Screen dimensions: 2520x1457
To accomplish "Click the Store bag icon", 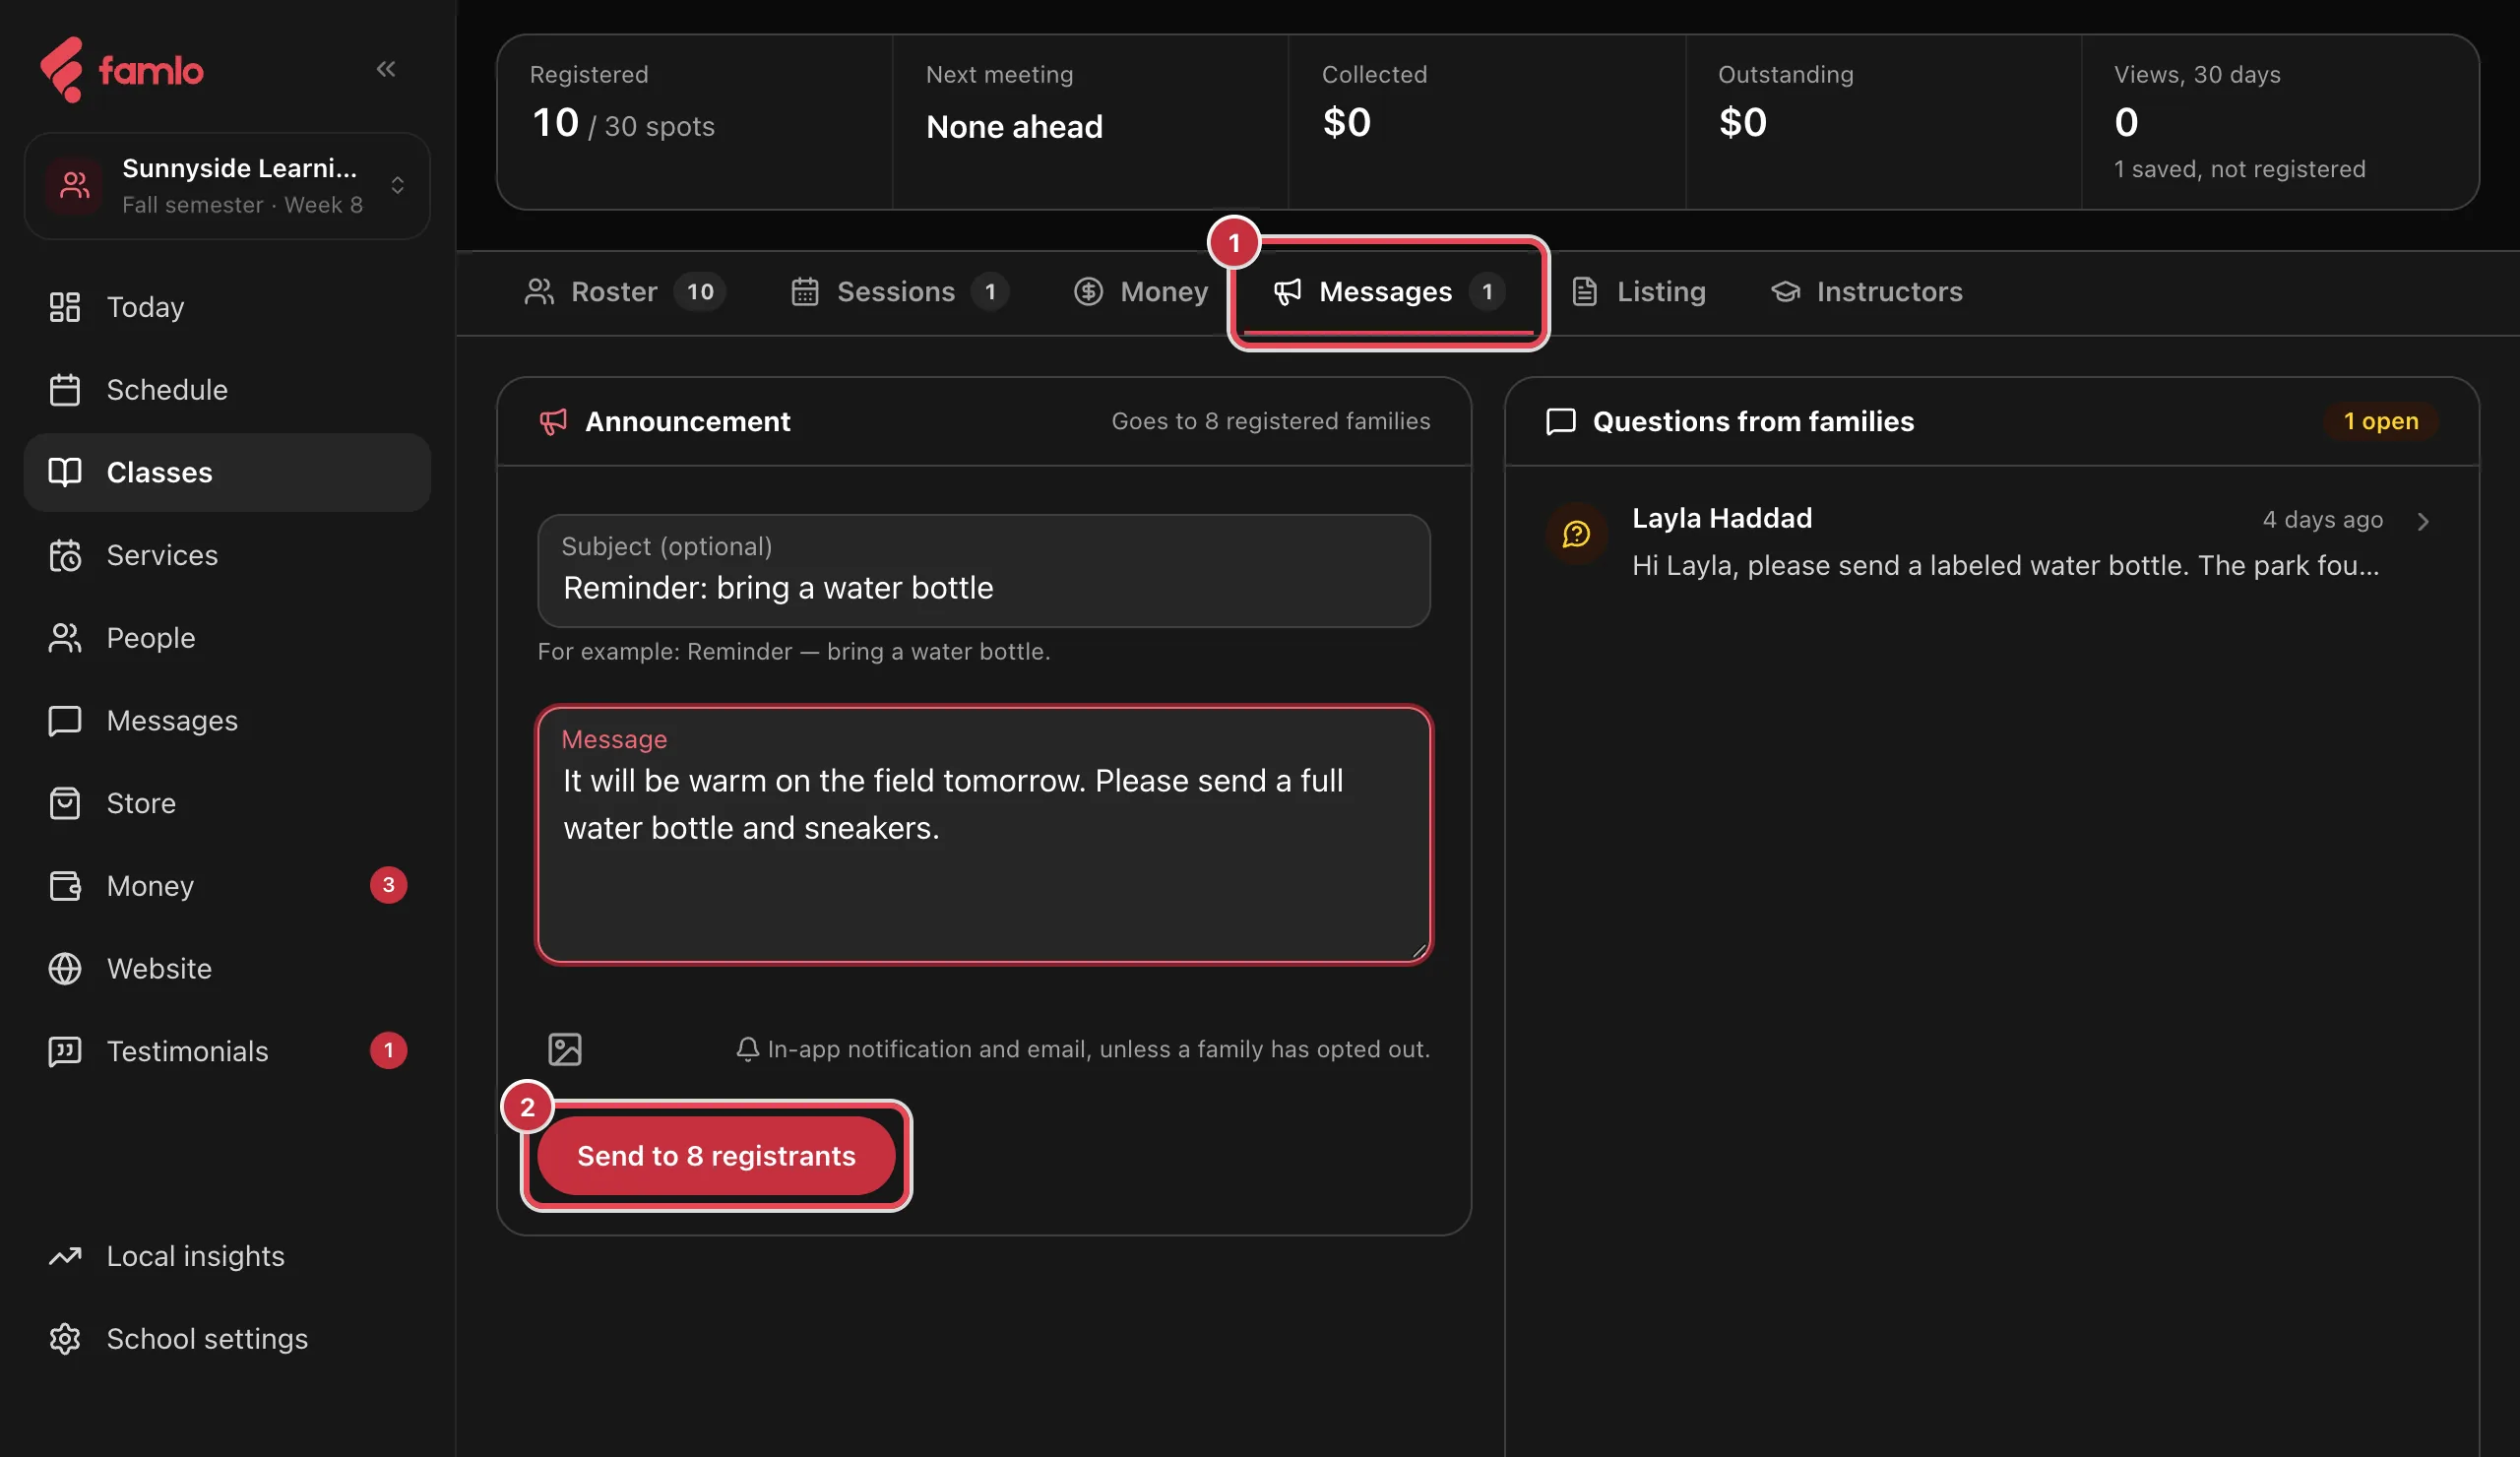I will click(65, 803).
